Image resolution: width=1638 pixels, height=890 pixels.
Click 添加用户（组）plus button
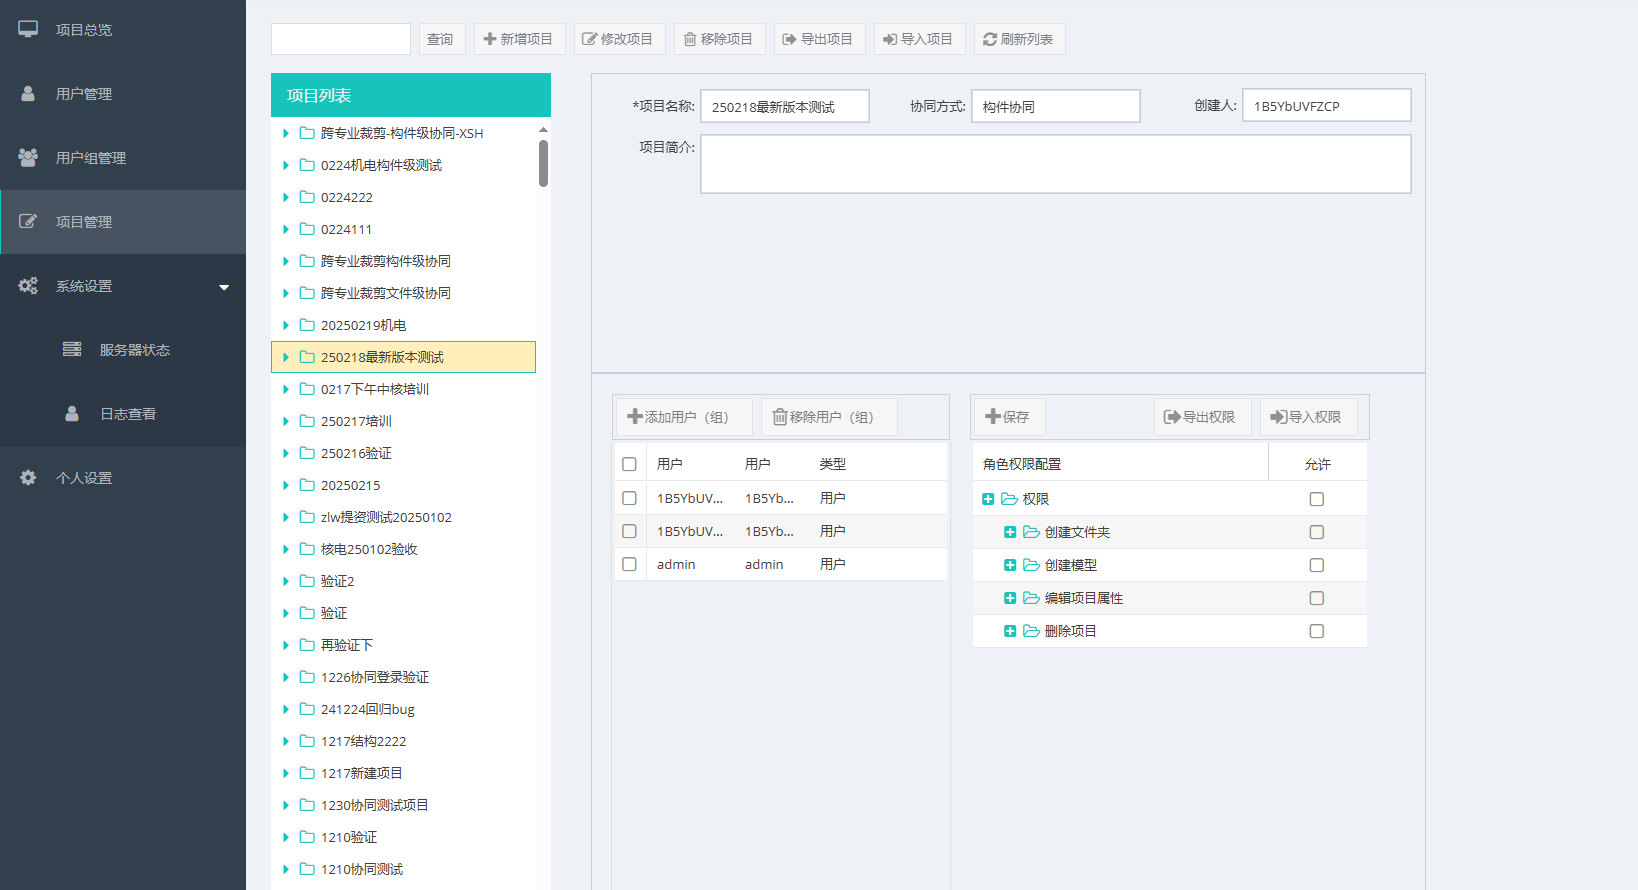(682, 417)
